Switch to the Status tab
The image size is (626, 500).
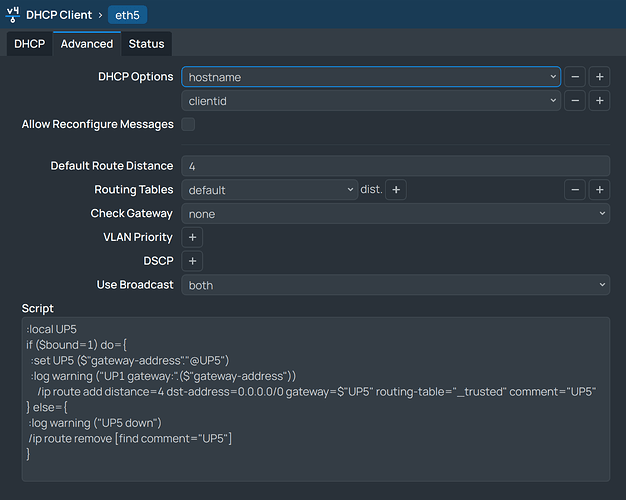(x=146, y=44)
